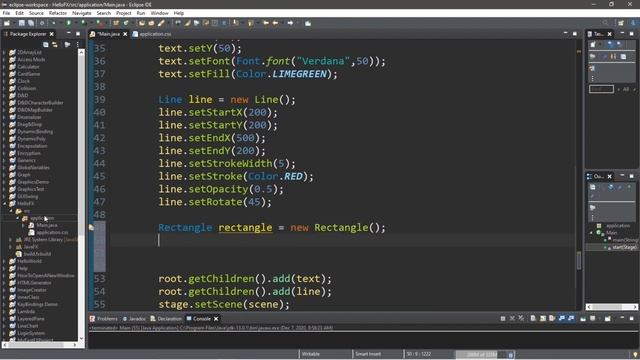This screenshot has height=360, width=640.
Task: Collapse the HelloFX project
Action: [x=4, y=203]
